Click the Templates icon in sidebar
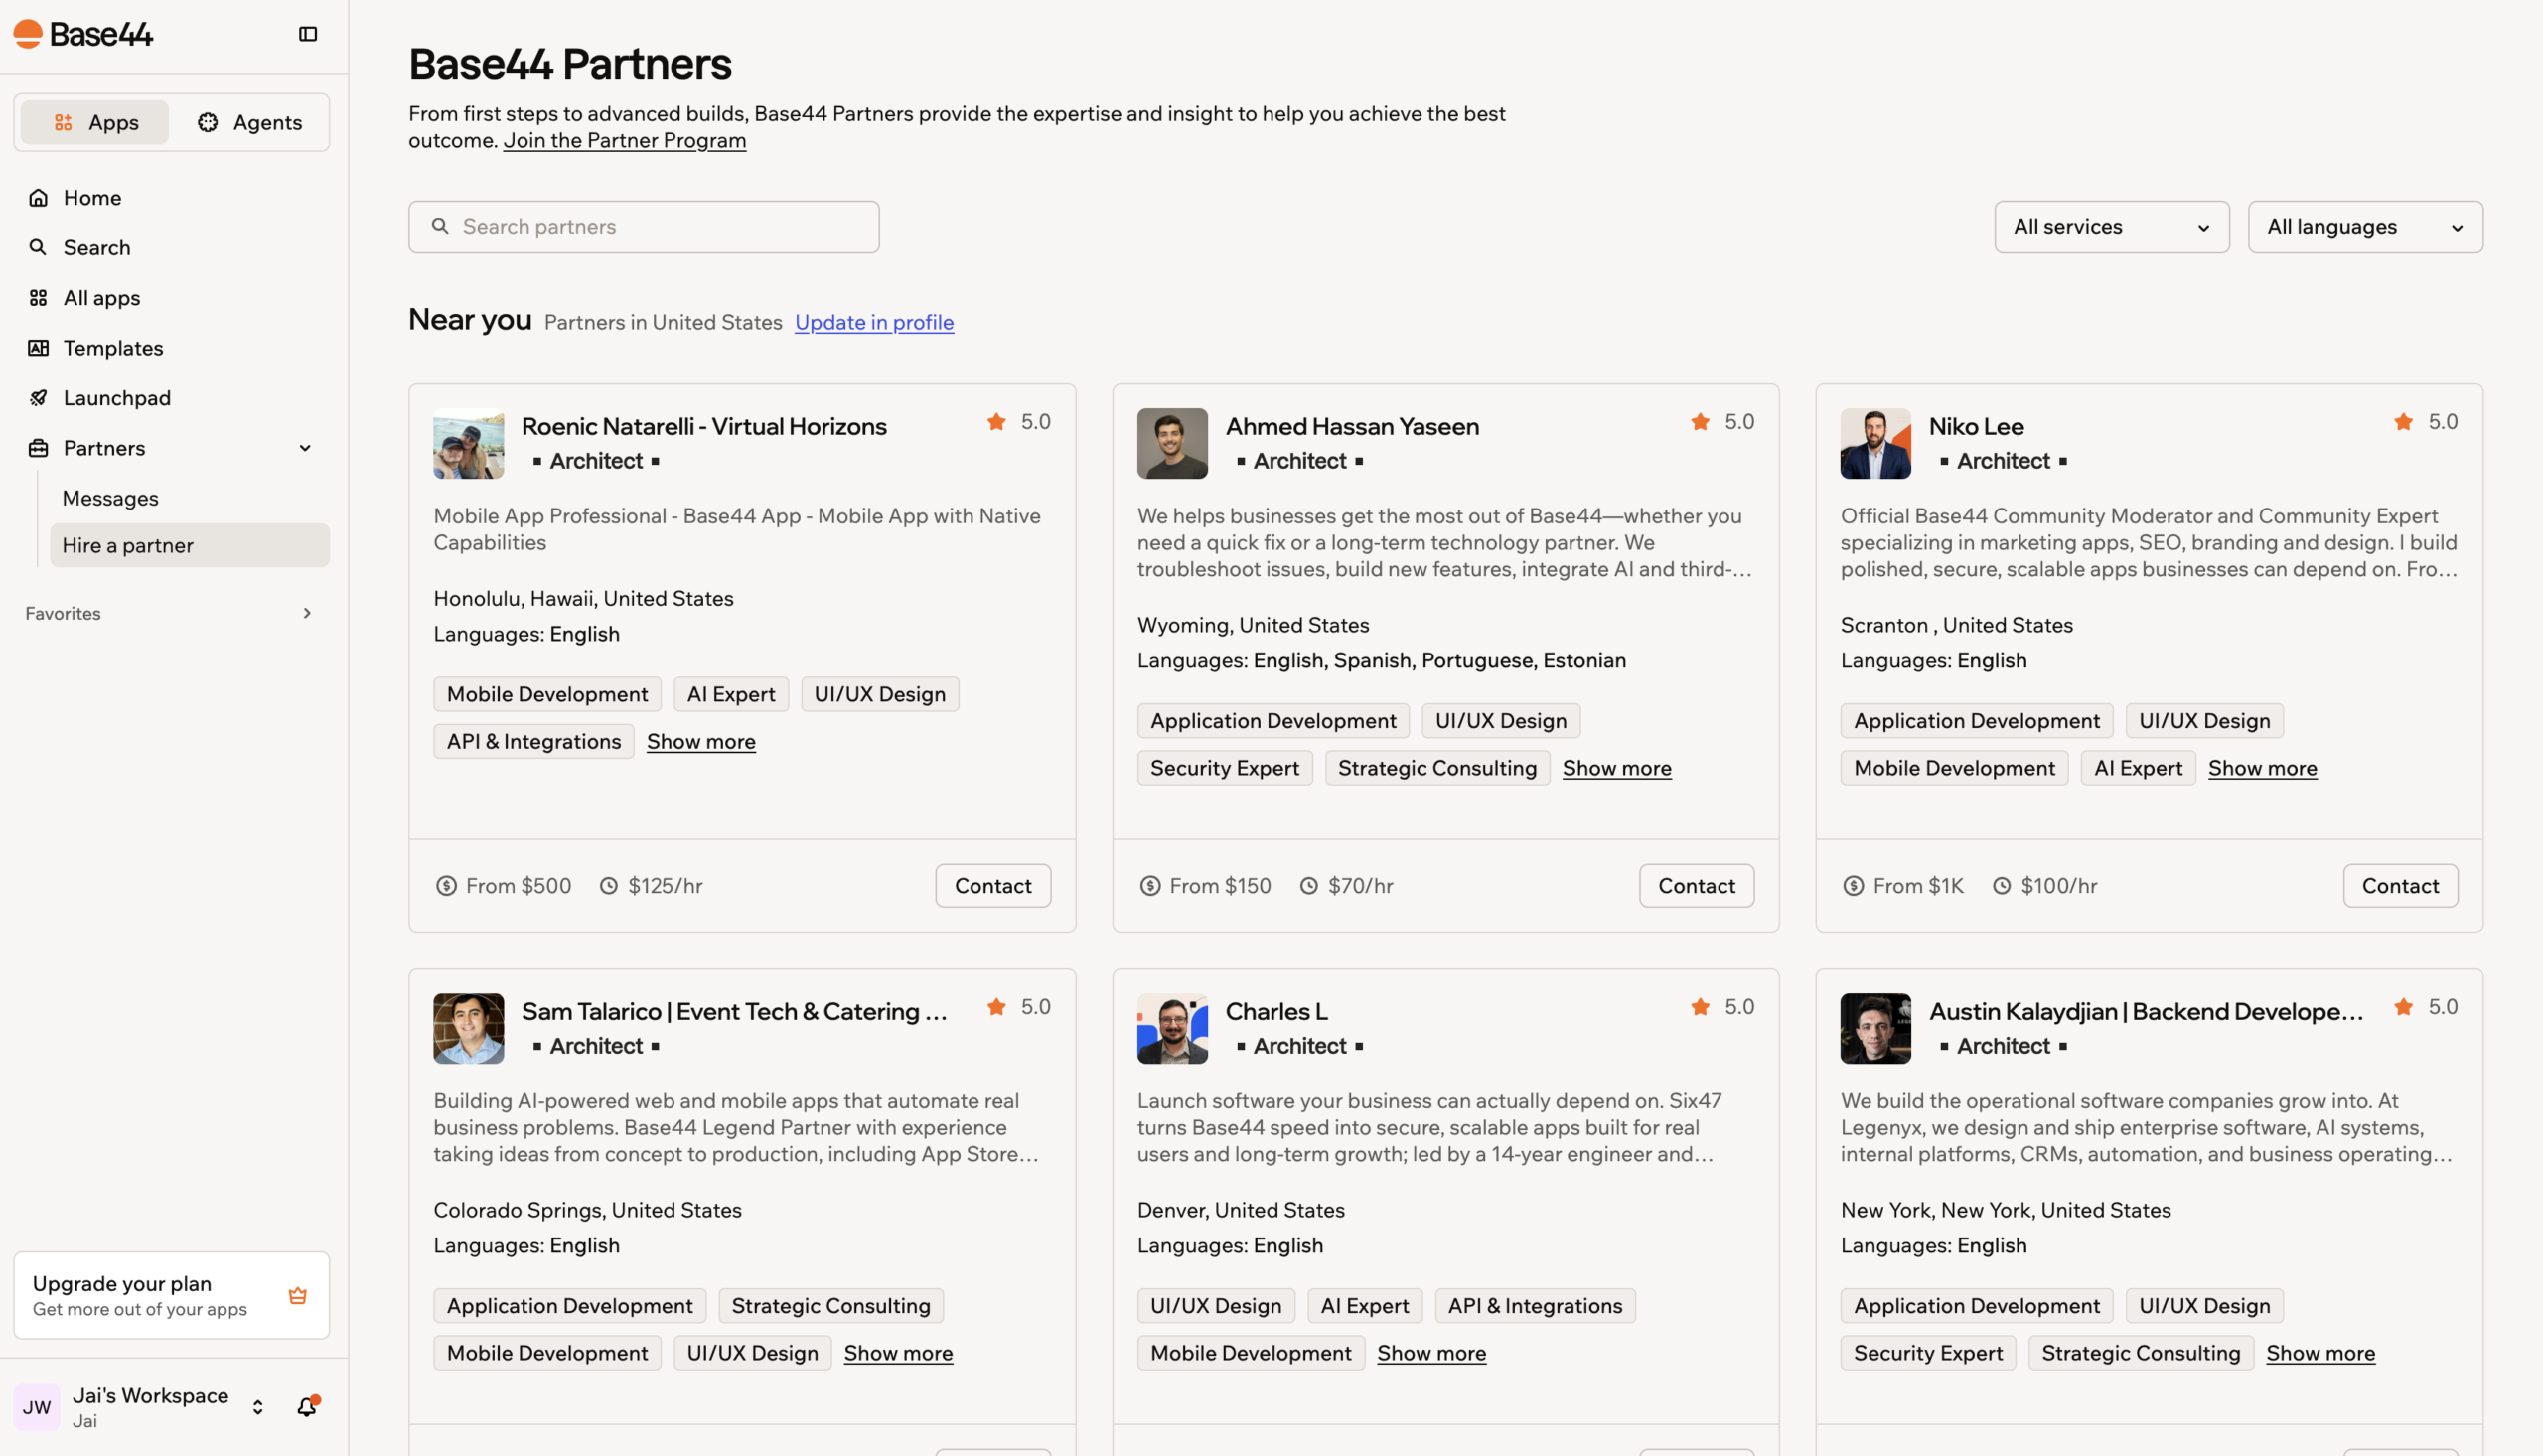 pyautogui.click(x=38, y=347)
